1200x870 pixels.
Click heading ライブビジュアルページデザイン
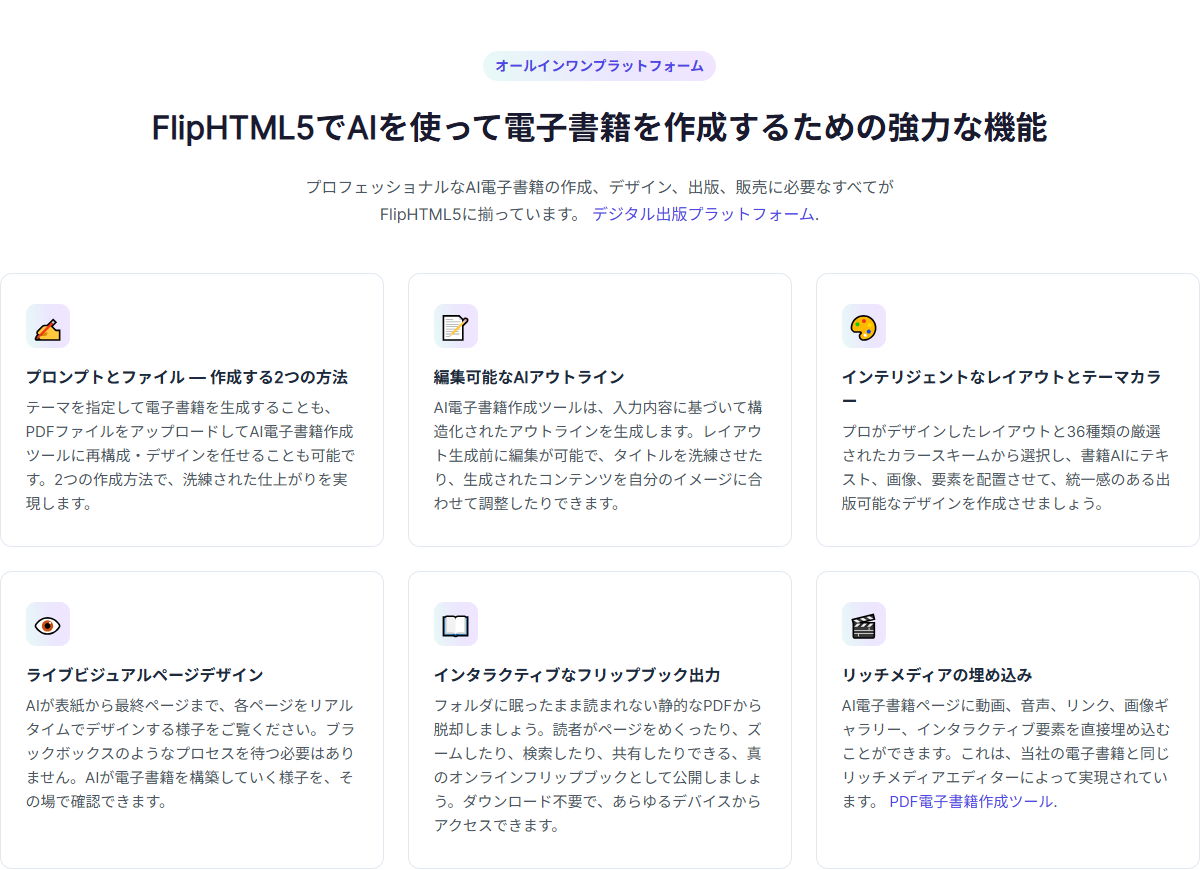[145, 675]
